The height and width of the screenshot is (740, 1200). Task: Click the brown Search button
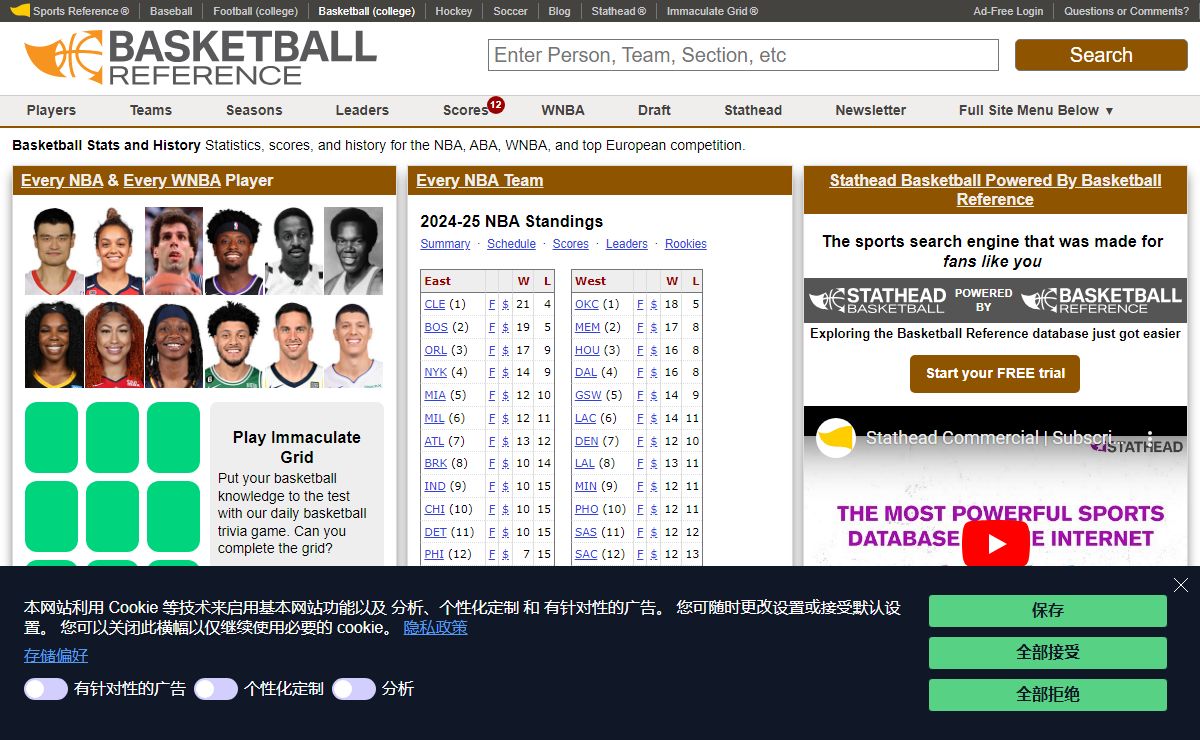tap(1101, 55)
